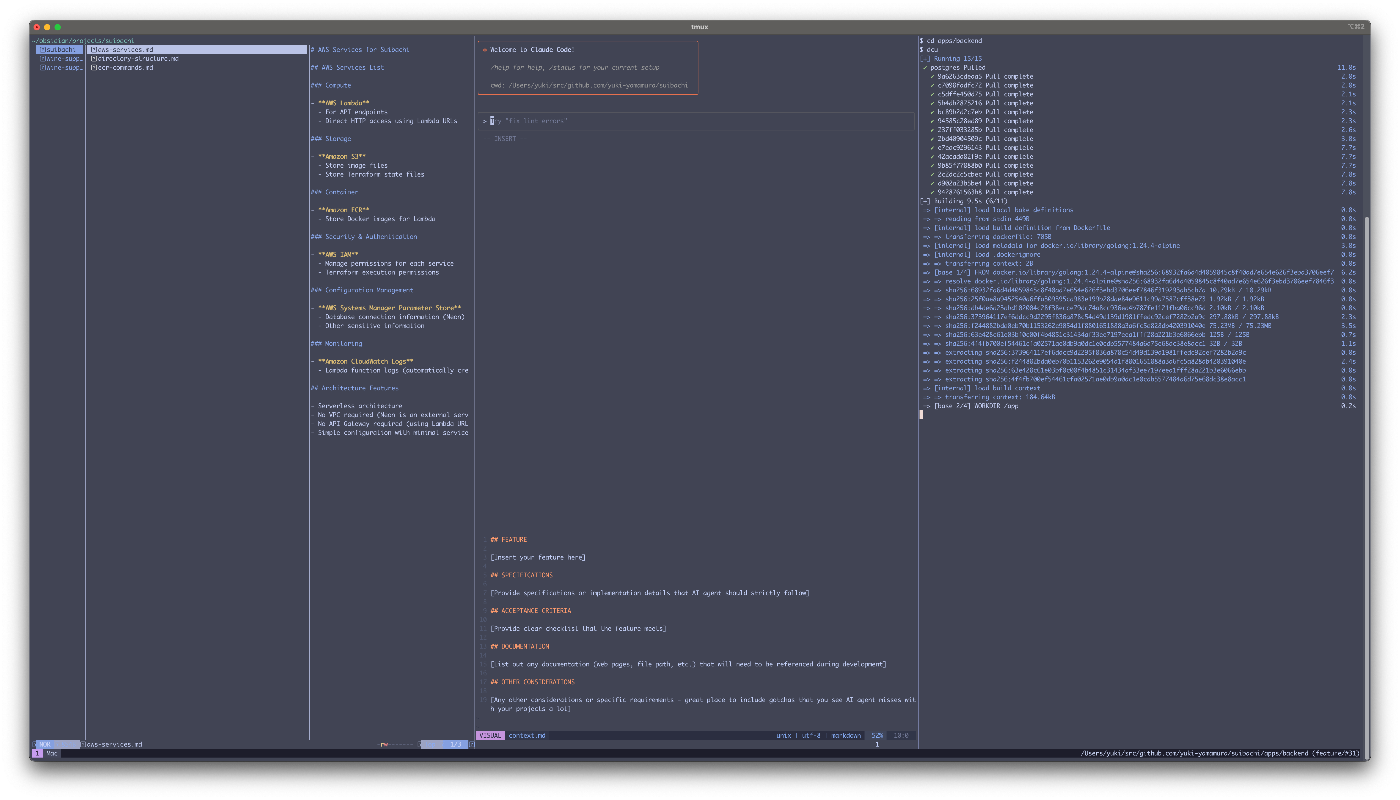This screenshot has width=1400, height=800.
Task: Click 'AWS Systems Manager Parameter Store' line
Action: (x=386, y=308)
